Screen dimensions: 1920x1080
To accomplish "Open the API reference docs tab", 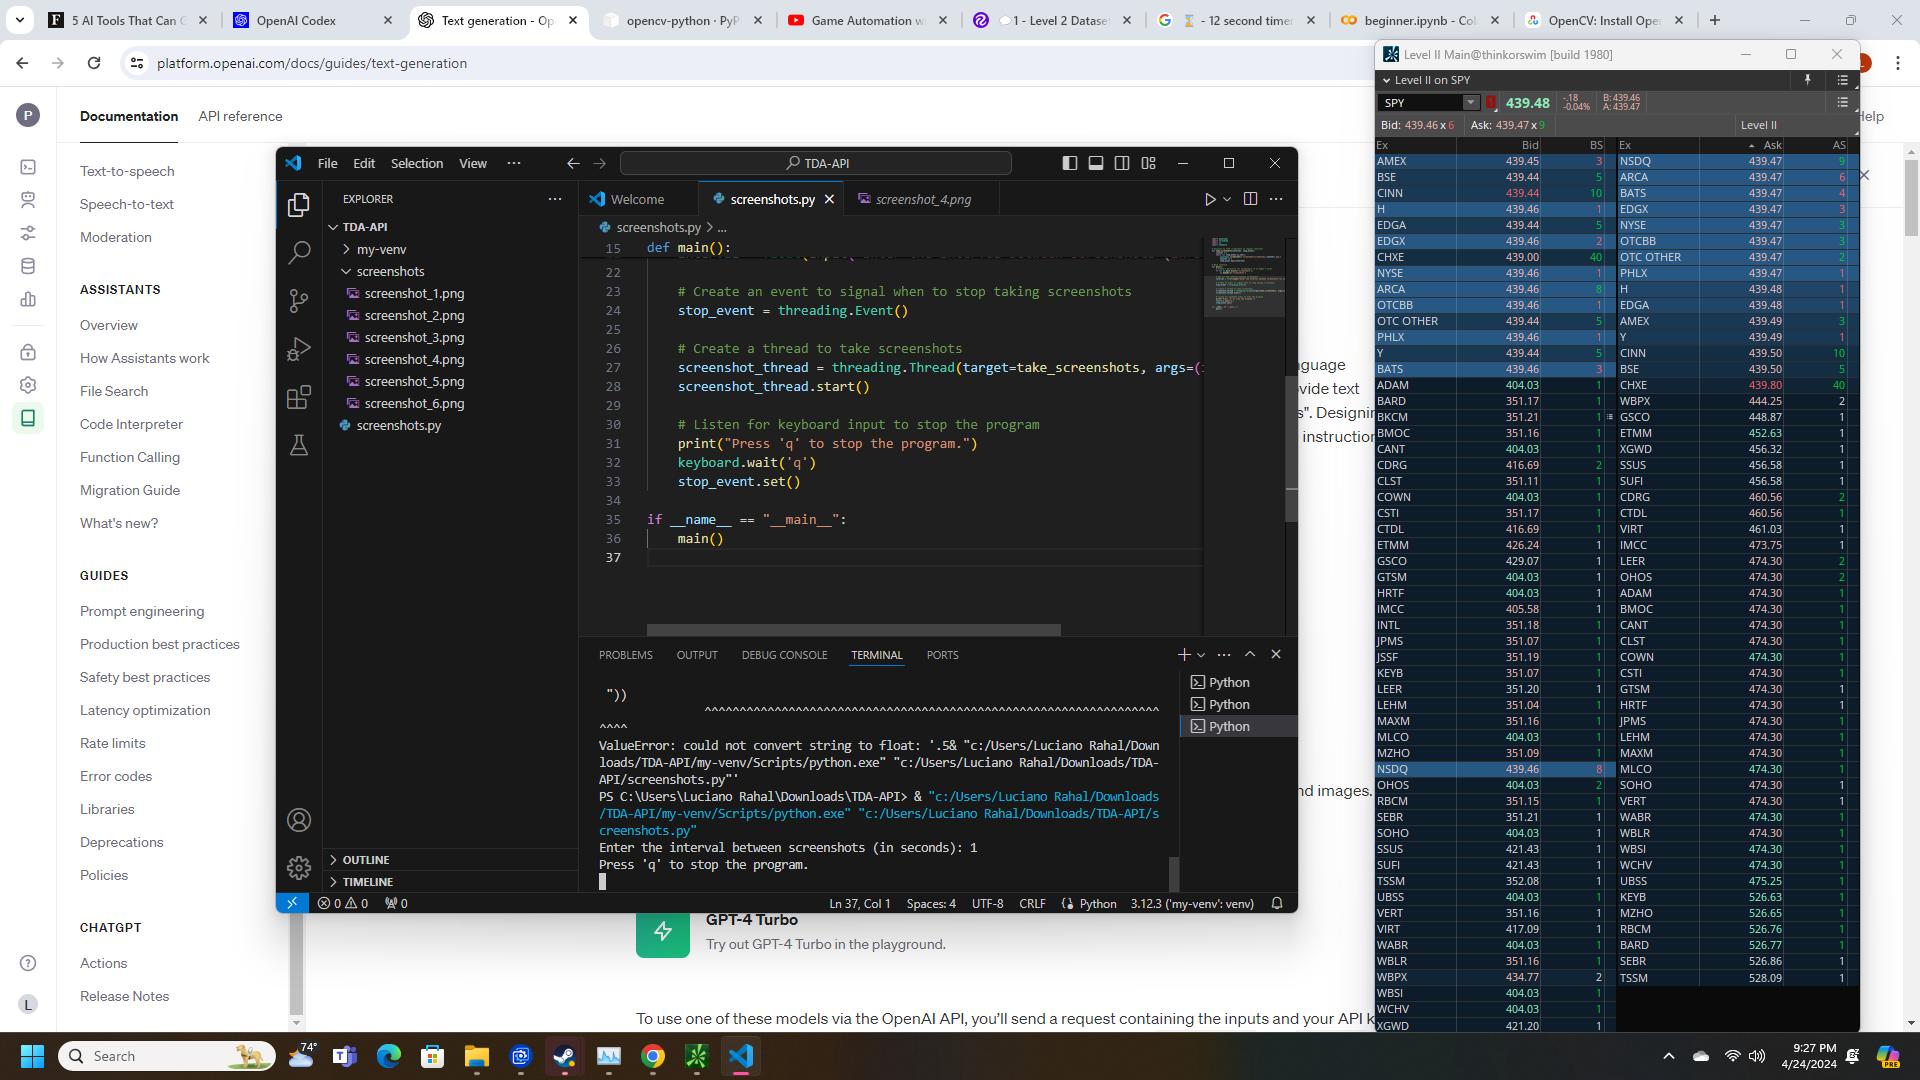I will pyautogui.click(x=240, y=116).
